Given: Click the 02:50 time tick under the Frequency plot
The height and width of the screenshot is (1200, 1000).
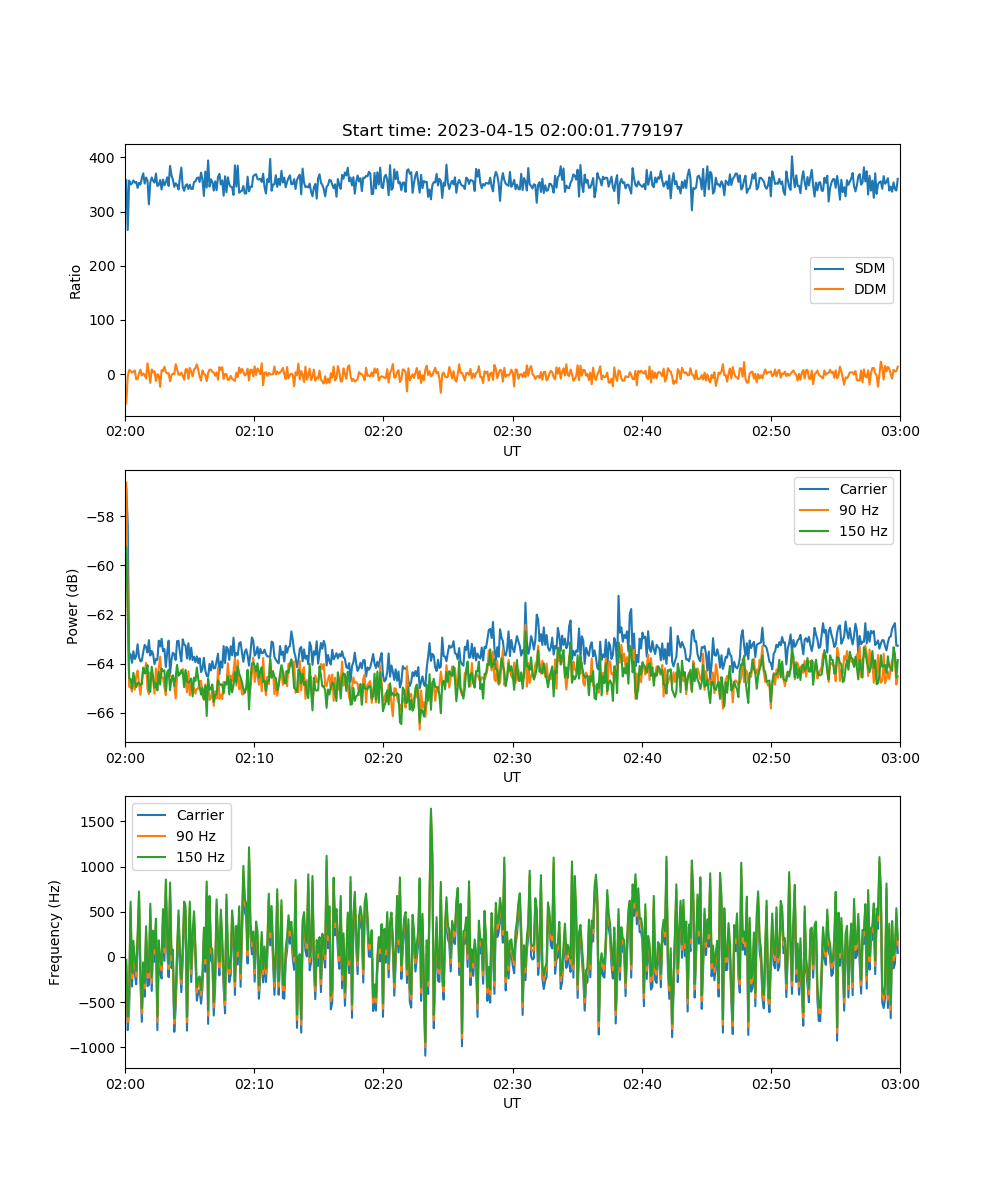Looking at the screenshot, I should [x=771, y=1083].
